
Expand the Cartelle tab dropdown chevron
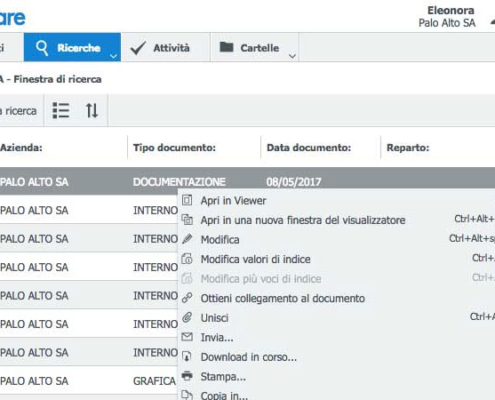pos(292,56)
